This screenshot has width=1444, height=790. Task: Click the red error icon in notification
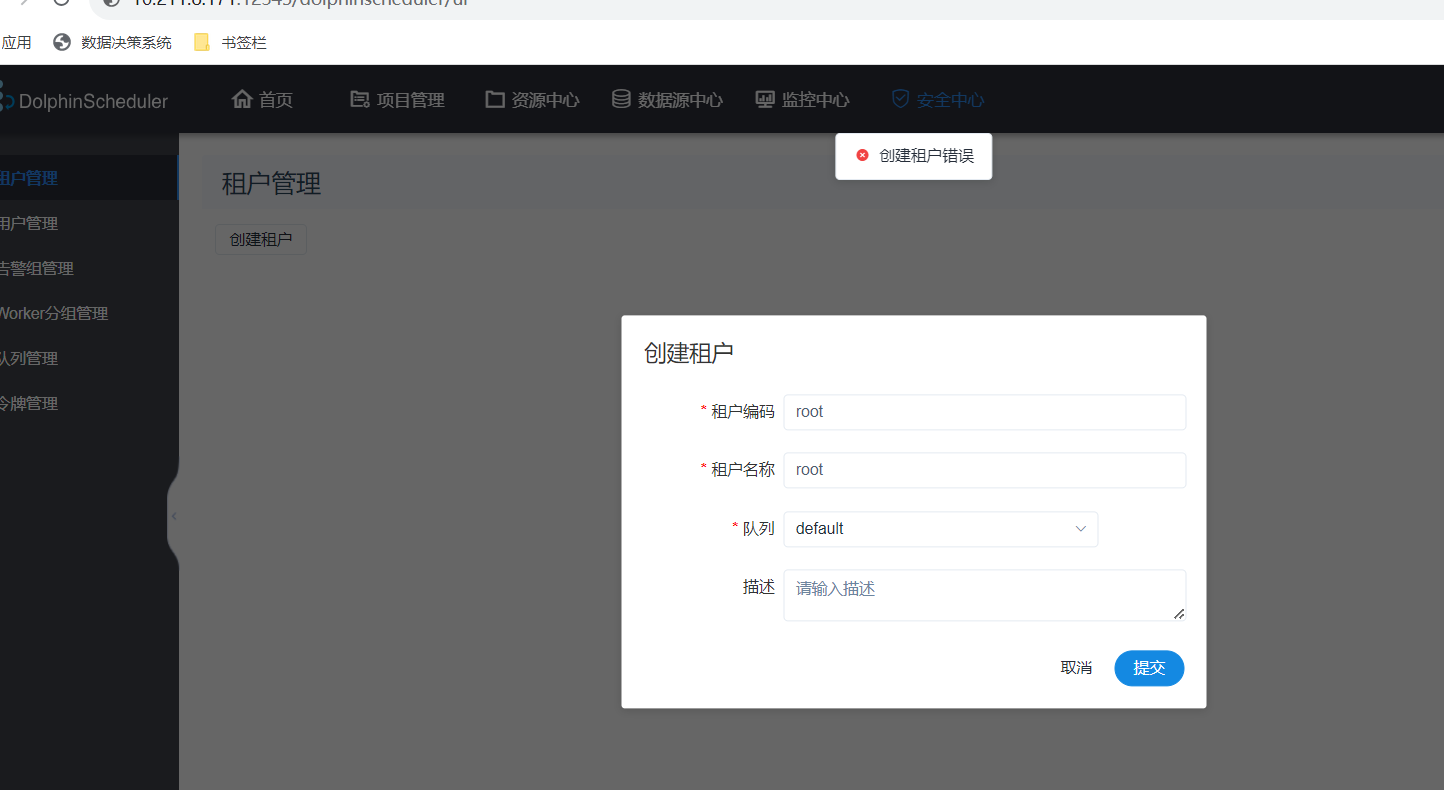click(863, 156)
